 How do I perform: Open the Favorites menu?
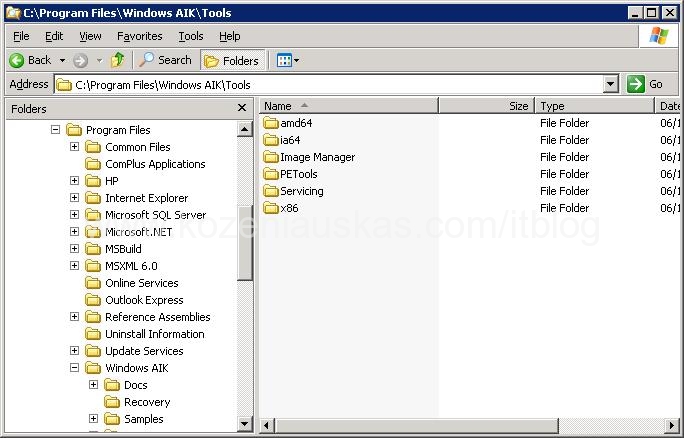[140, 36]
